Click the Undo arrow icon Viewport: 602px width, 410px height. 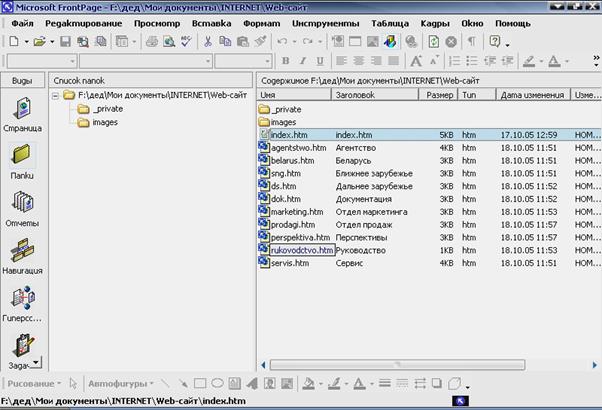pyautogui.click(x=282, y=41)
